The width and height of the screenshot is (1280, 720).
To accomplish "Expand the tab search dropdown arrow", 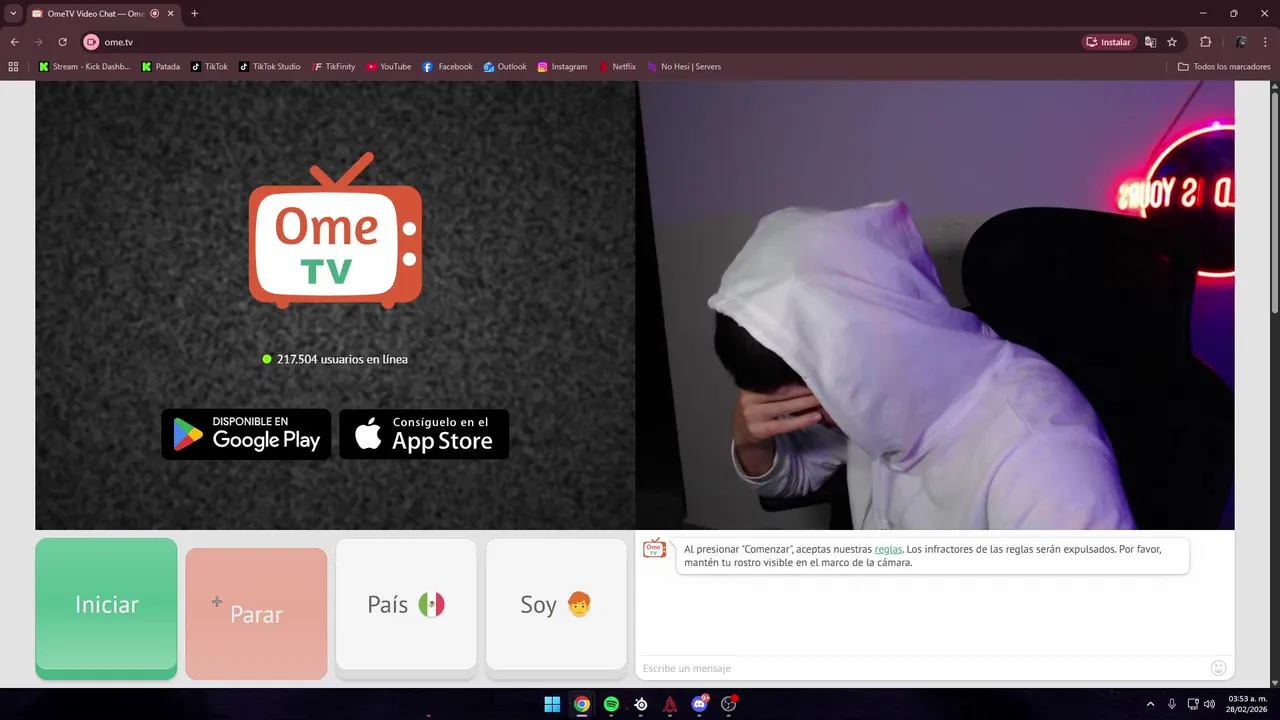I will click(x=13, y=13).
